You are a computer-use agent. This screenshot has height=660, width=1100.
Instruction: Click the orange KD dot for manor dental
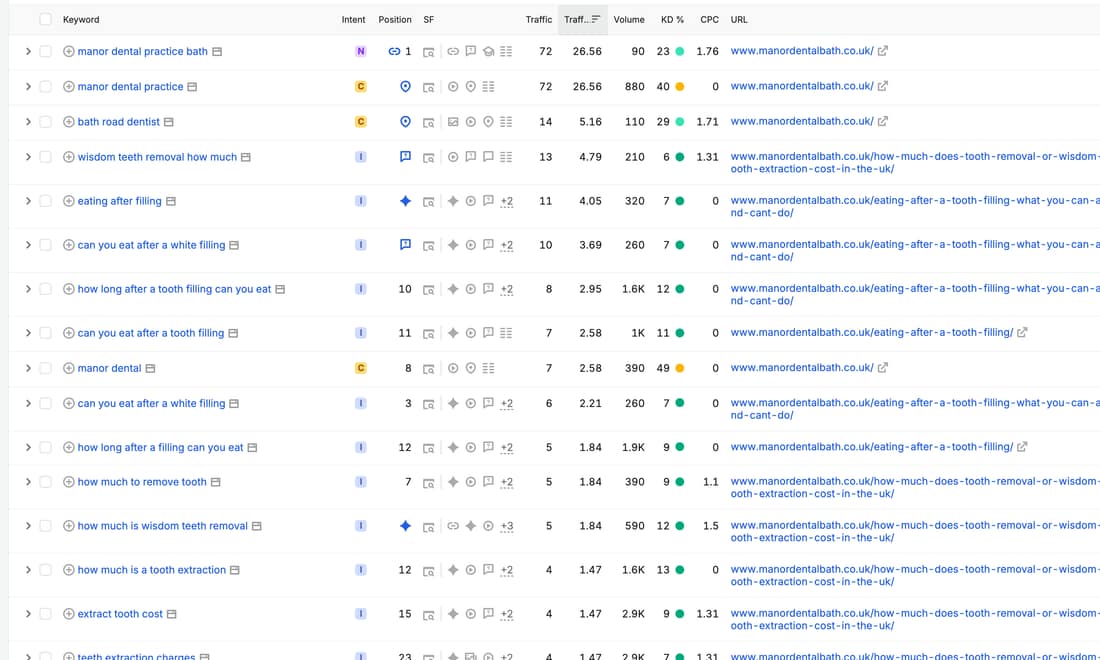(x=680, y=368)
